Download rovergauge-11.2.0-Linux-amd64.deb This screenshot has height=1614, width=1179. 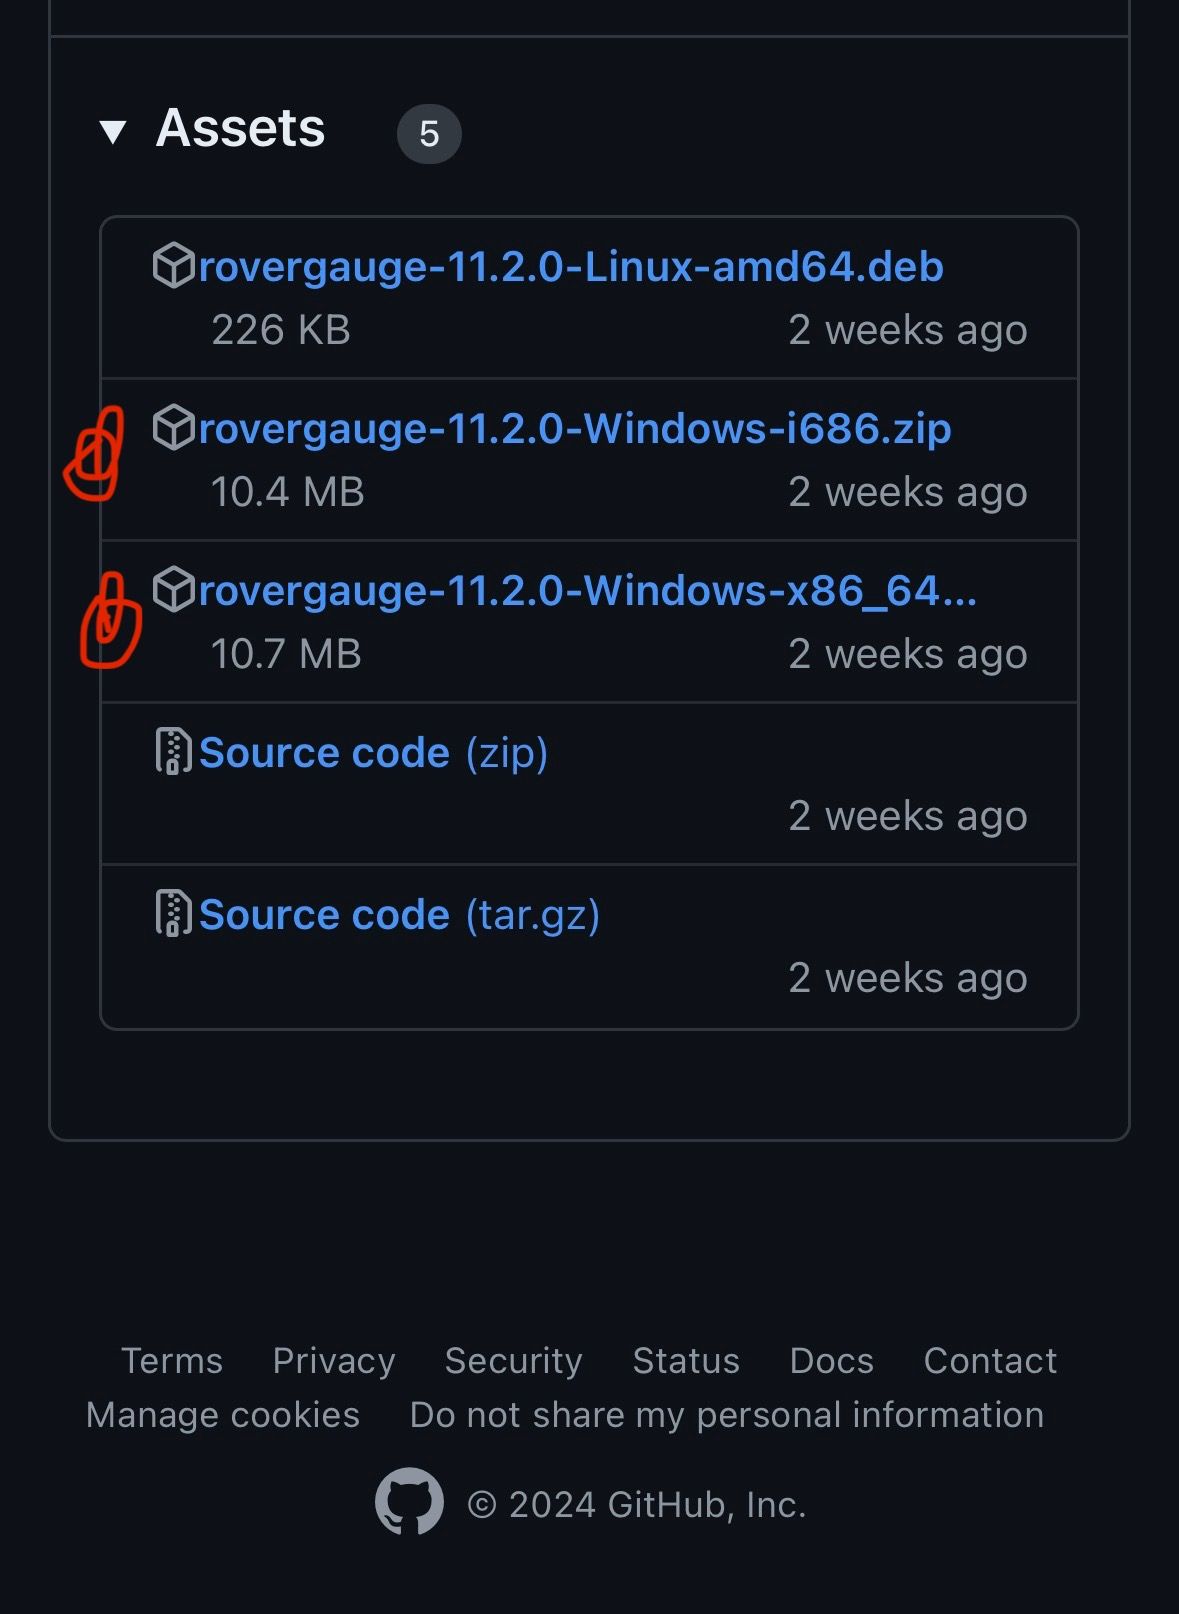(x=570, y=267)
